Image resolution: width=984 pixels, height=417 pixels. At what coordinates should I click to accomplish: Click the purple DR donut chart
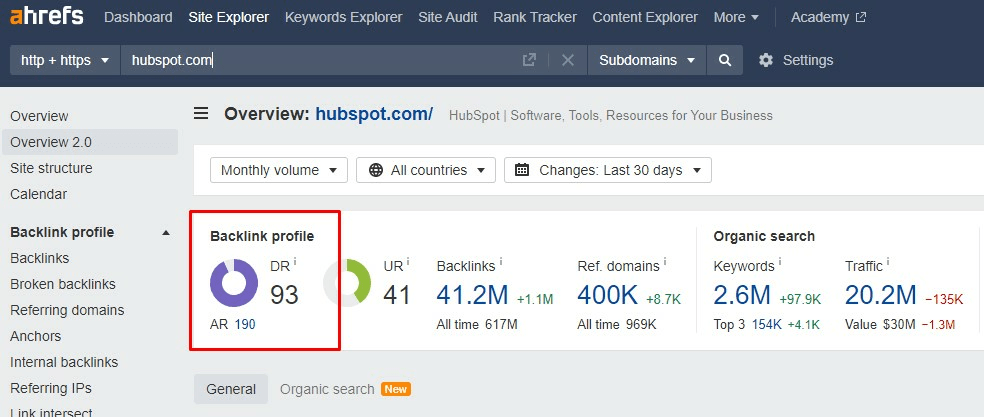click(x=234, y=283)
